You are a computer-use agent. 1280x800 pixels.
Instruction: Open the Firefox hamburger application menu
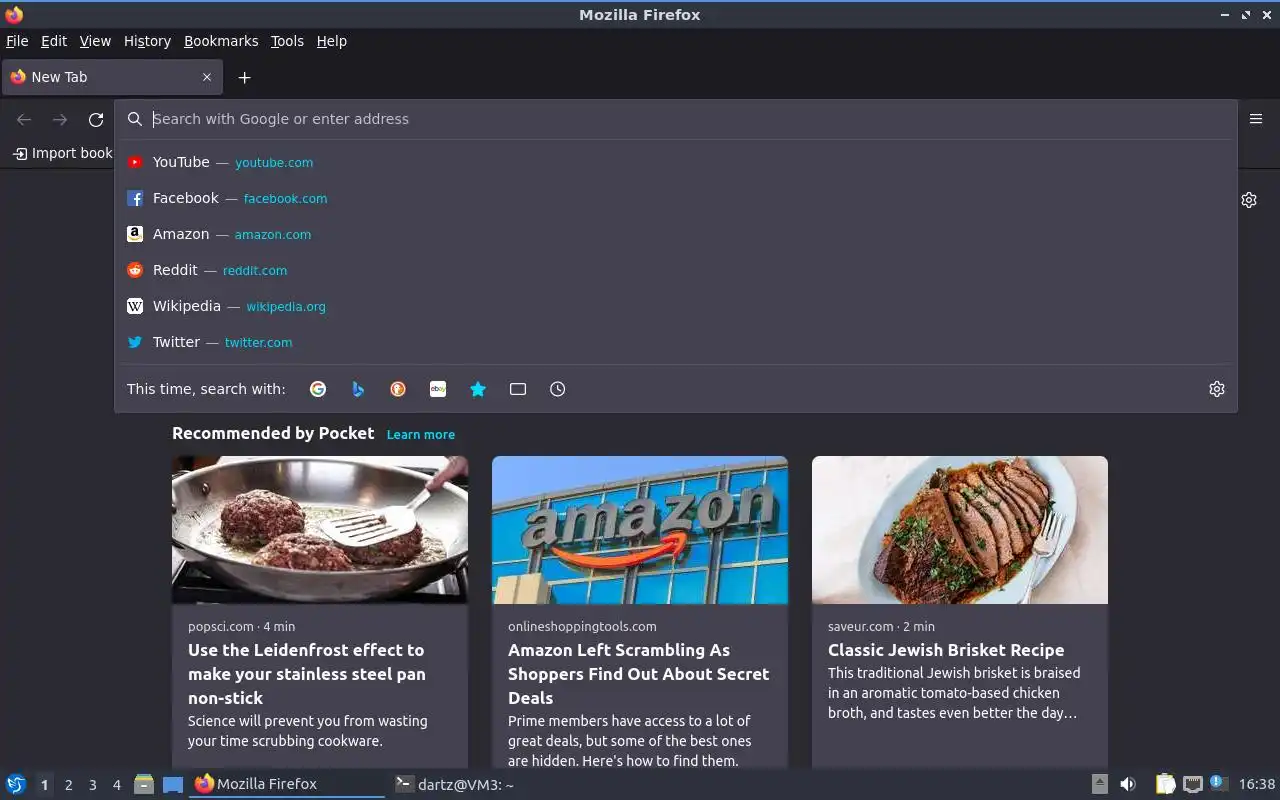click(x=1256, y=118)
